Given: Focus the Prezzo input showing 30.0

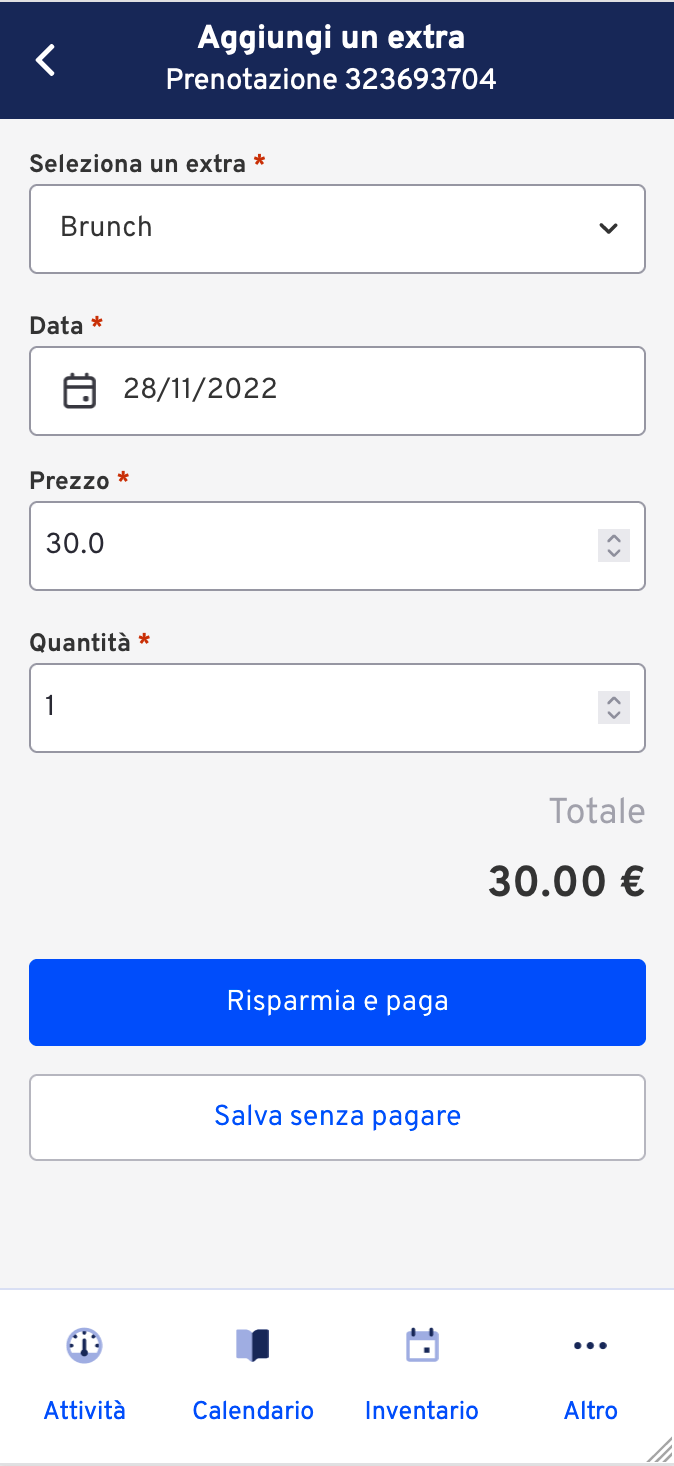Looking at the screenshot, I should tap(337, 546).
